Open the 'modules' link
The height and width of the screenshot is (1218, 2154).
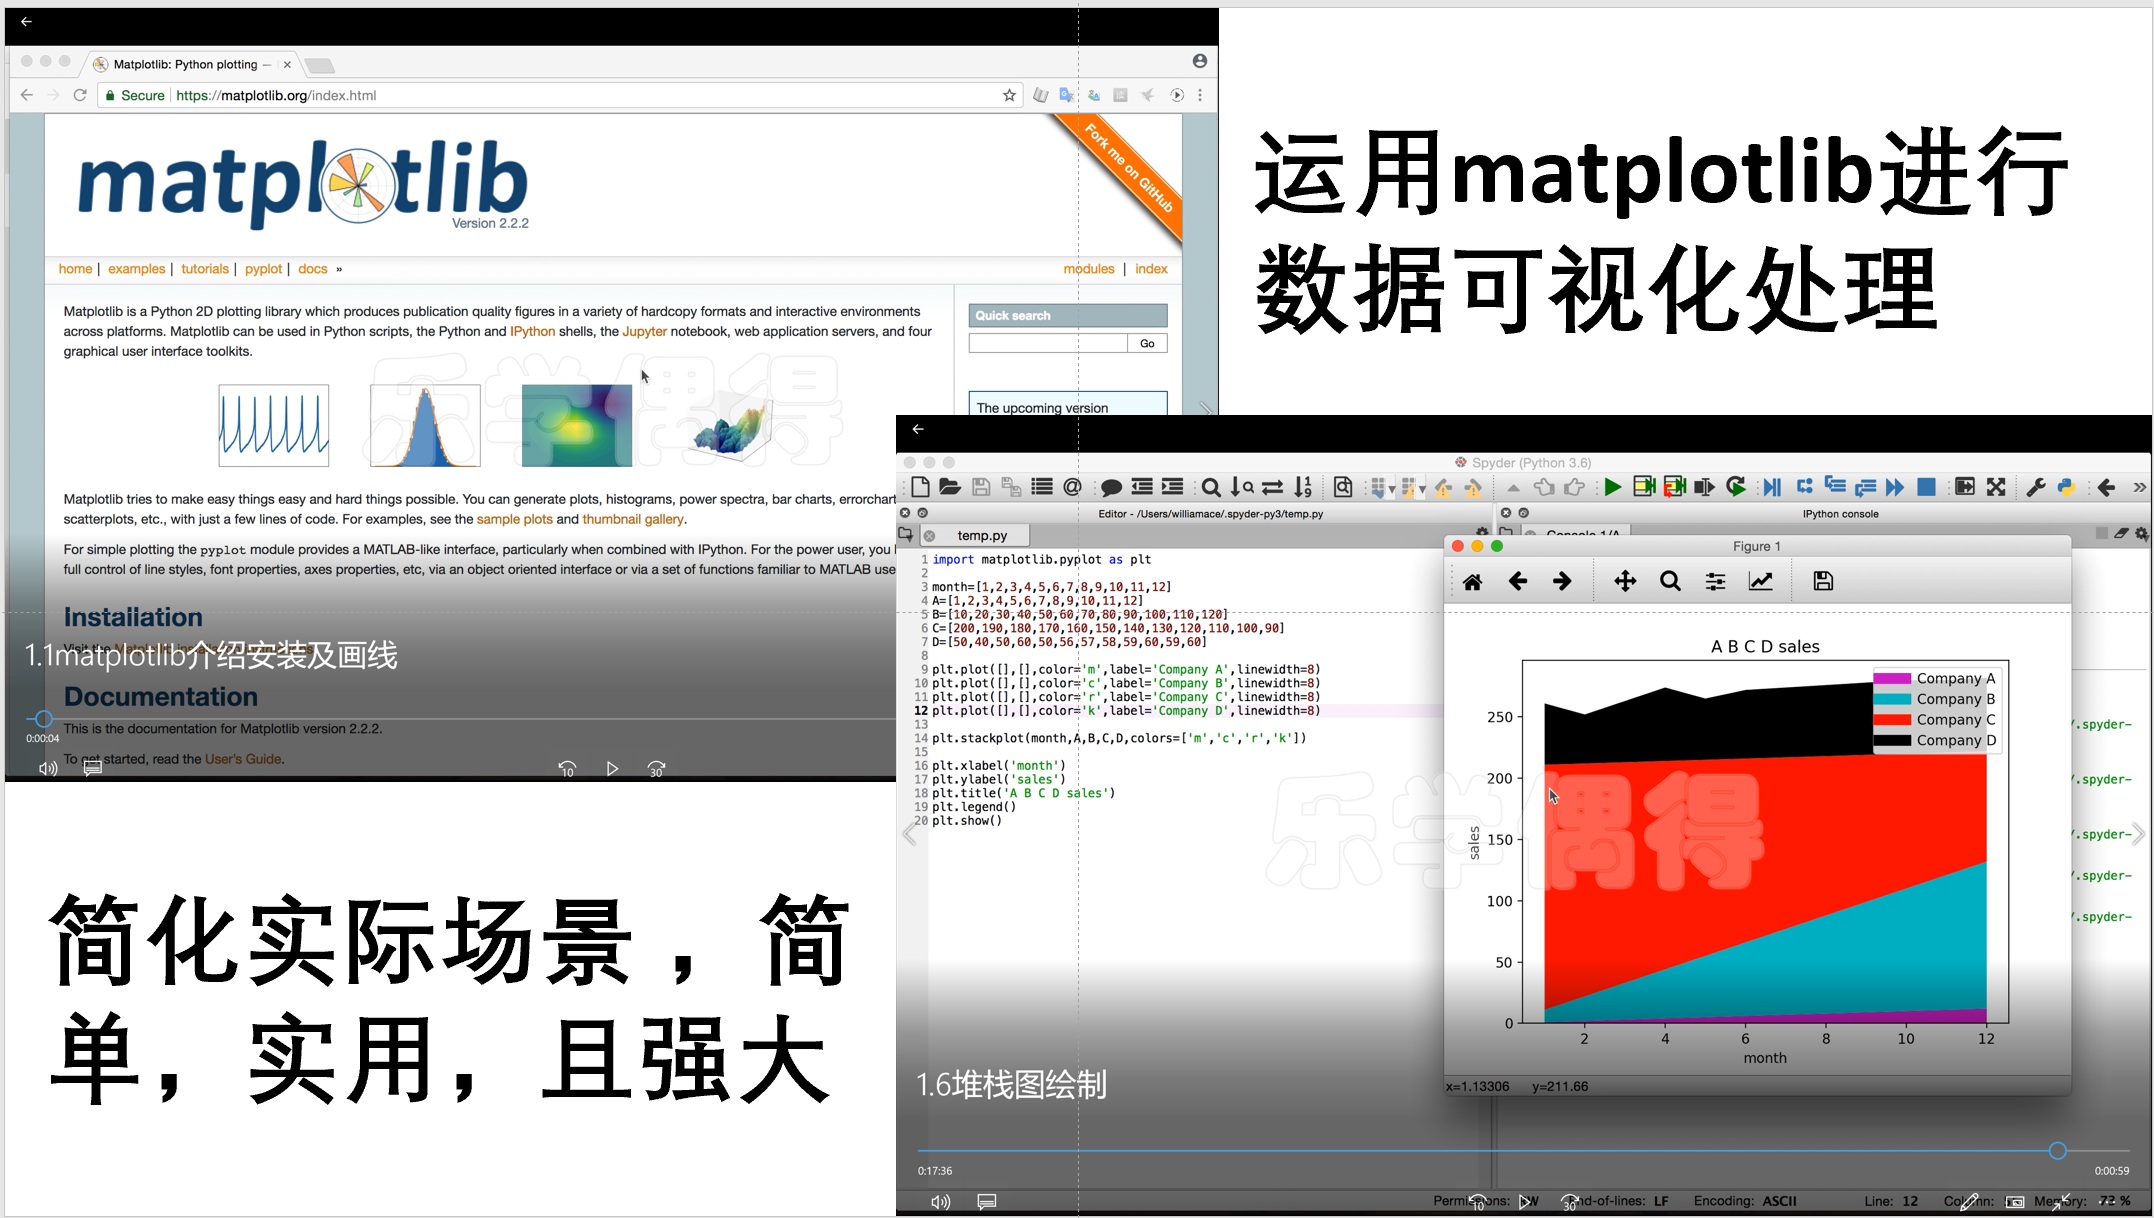coord(1088,269)
